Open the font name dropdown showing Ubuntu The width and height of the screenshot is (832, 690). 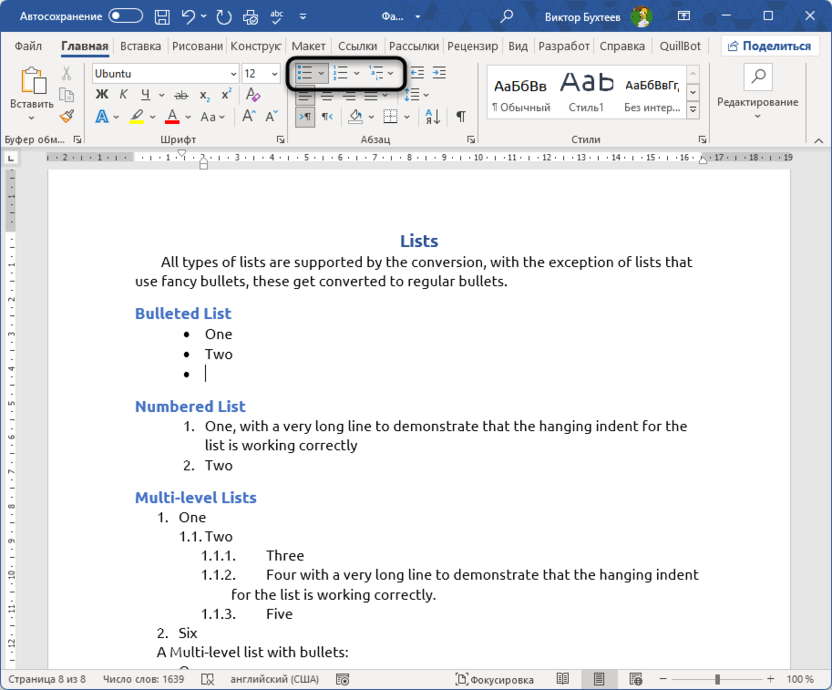point(234,72)
